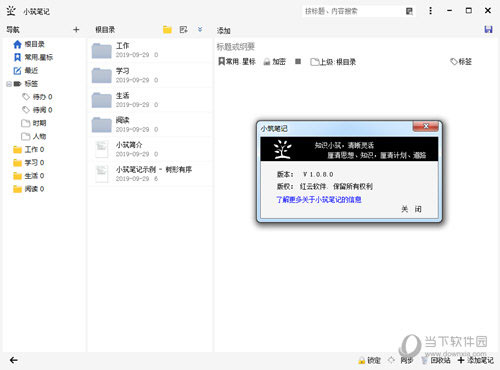Screen dimensions: 500x370
Task: Collapse the 标签 tags tree node
Action: click(x=9, y=84)
